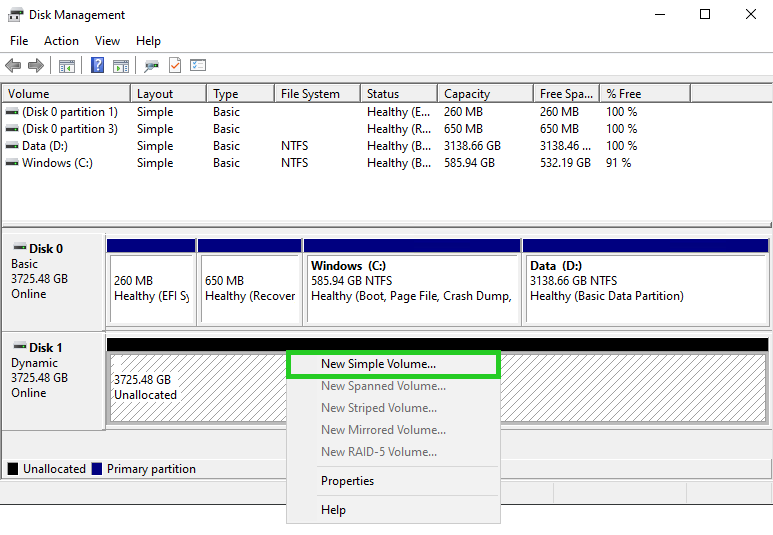Open the Action menu
773x535 pixels.
point(61,41)
